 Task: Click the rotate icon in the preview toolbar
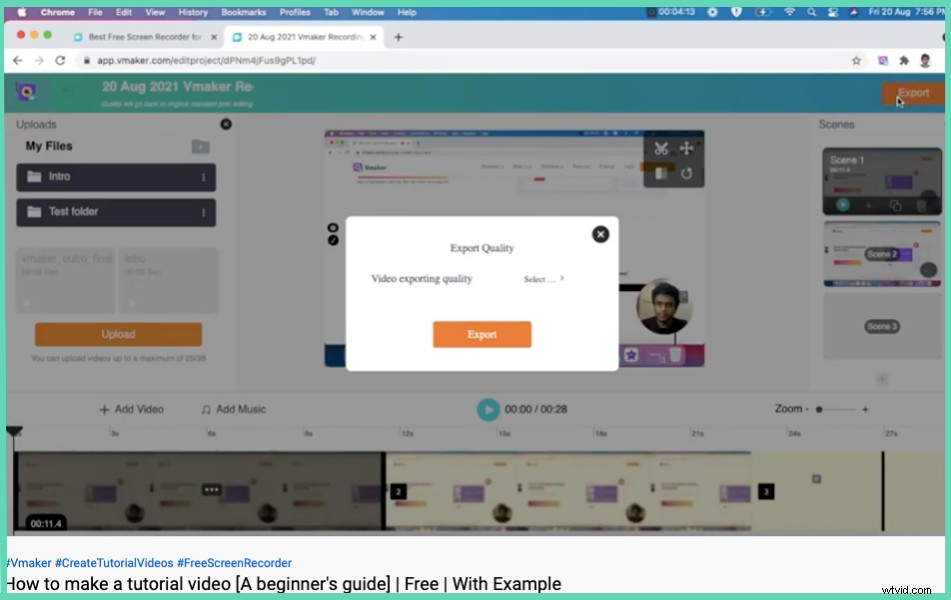click(688, 173)
